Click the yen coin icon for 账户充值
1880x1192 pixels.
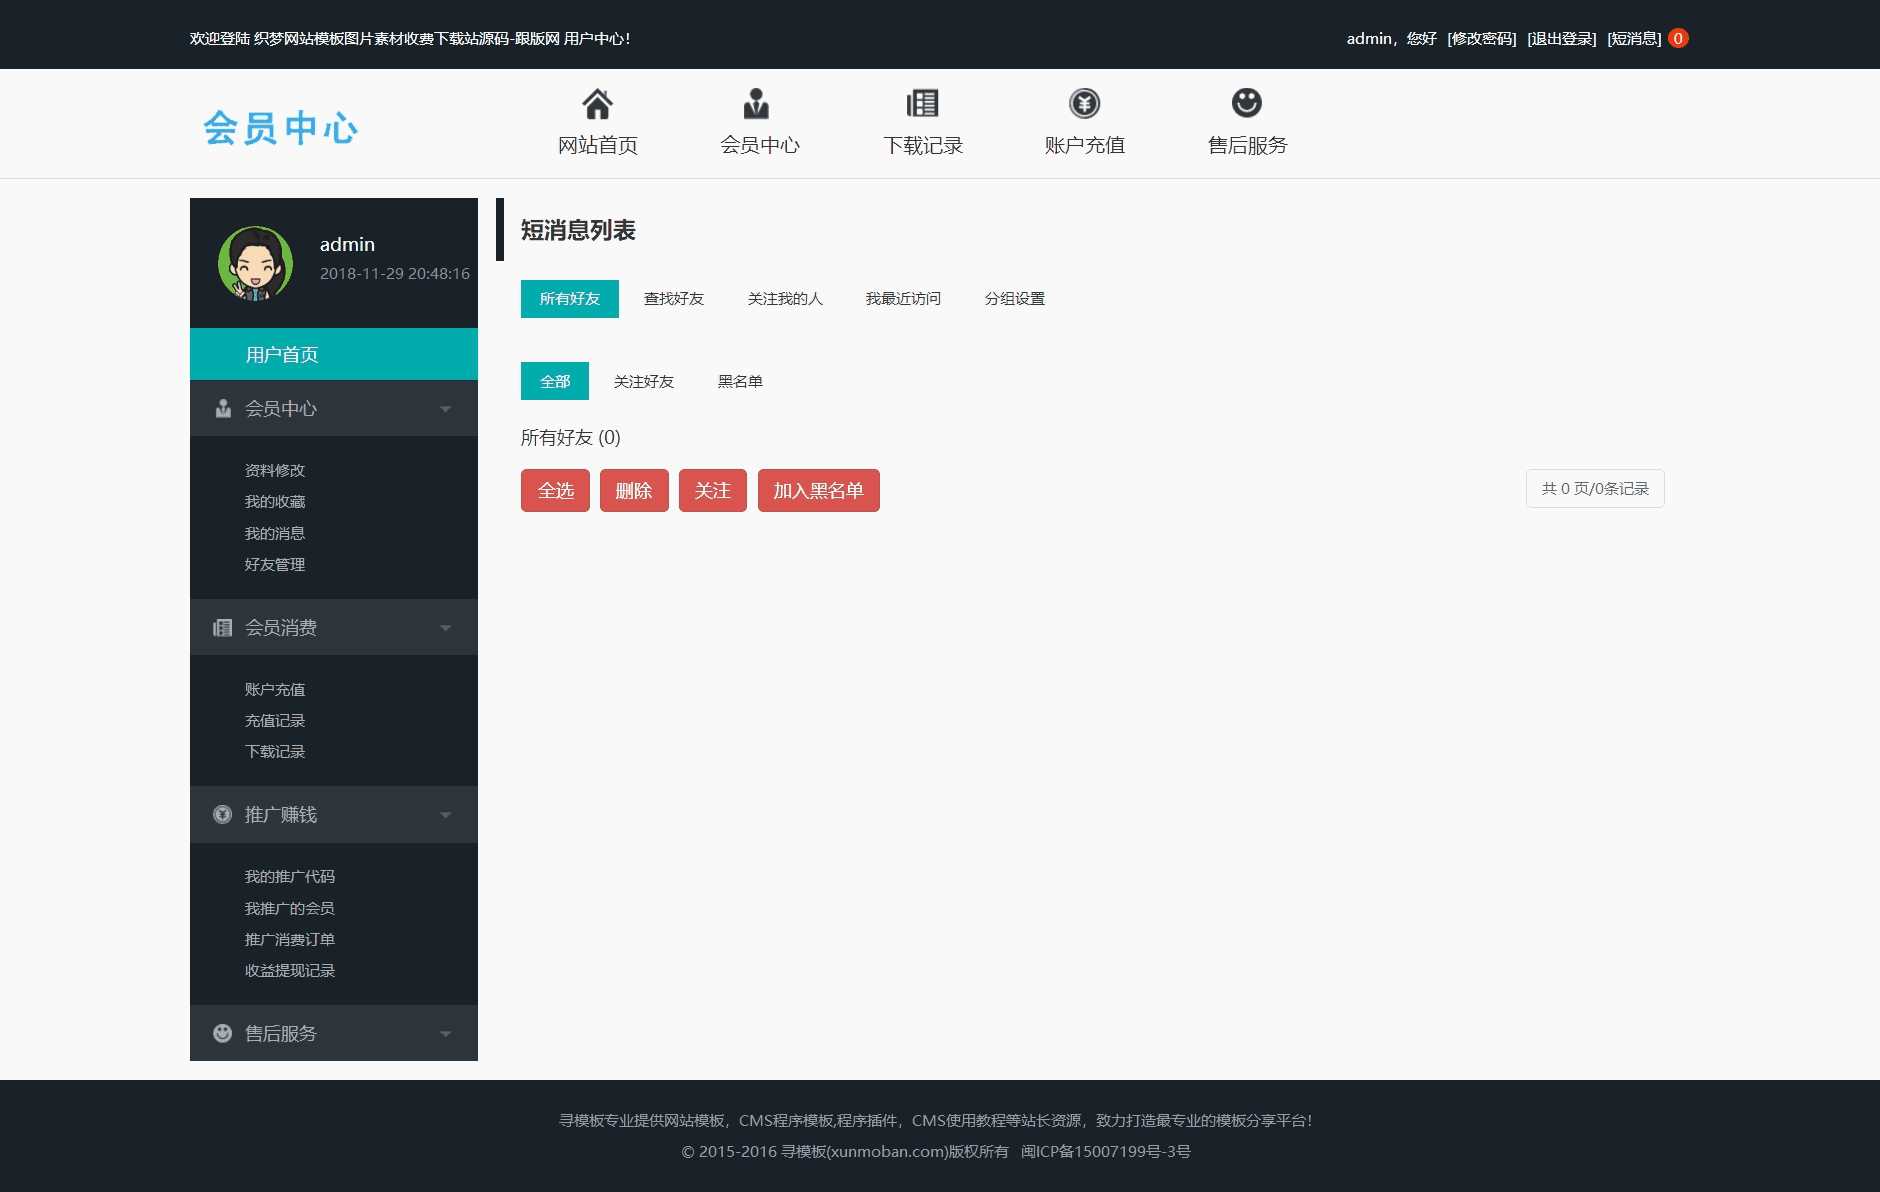point(1084,104)
